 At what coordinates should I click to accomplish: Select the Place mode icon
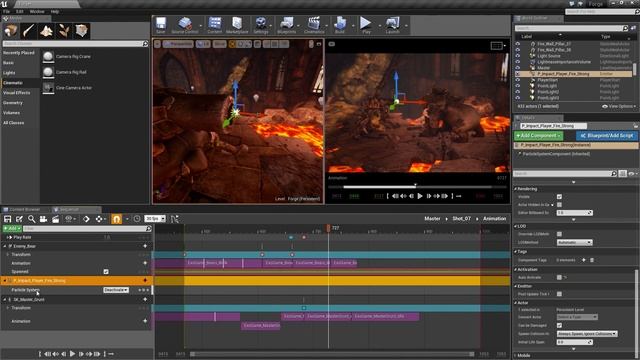point(11,31)
